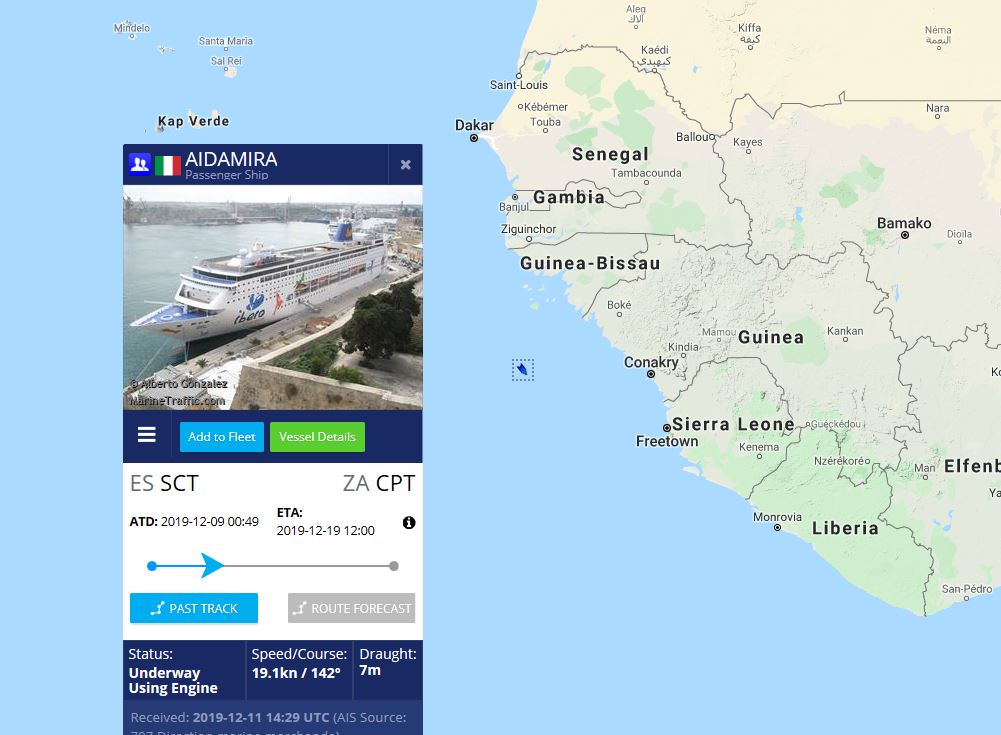Click the Italian flag icon

click(x=168, y=165)
